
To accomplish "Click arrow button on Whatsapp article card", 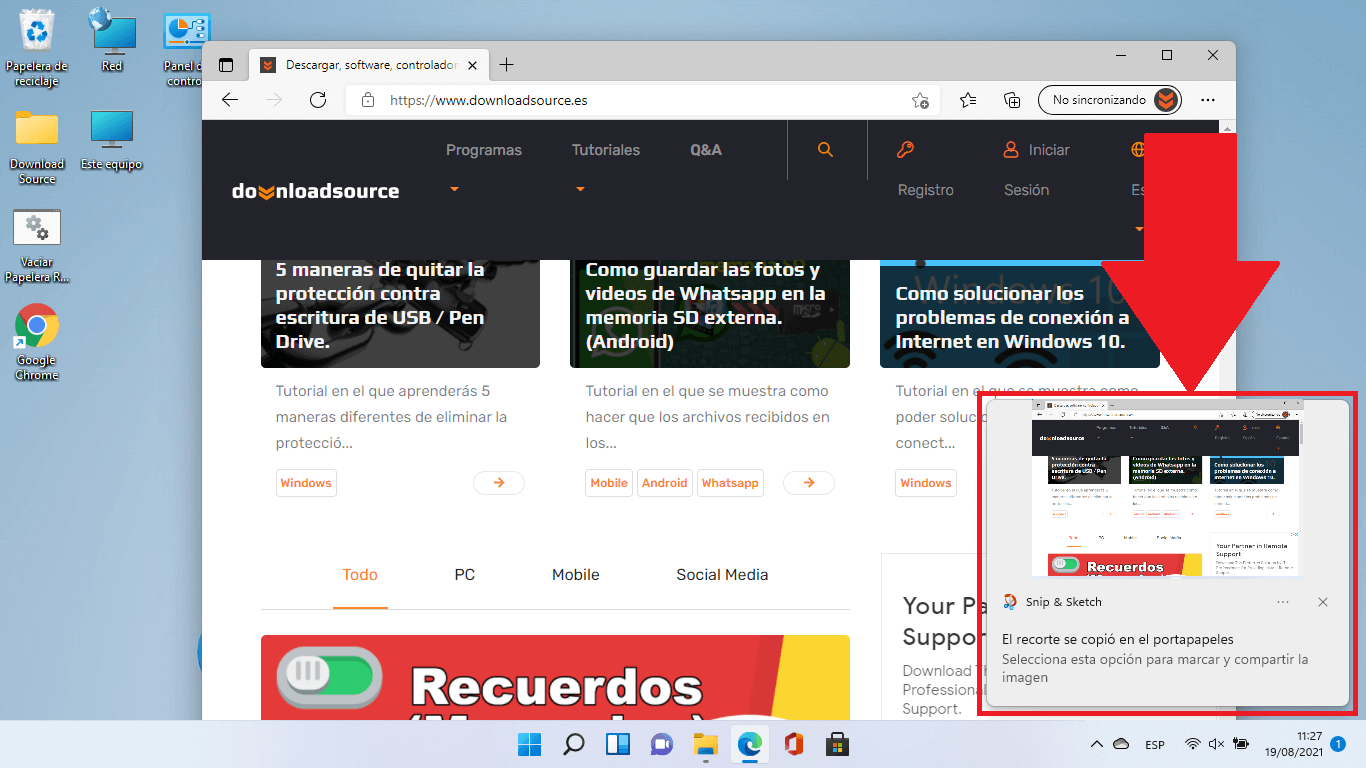I will pos(809,483).
